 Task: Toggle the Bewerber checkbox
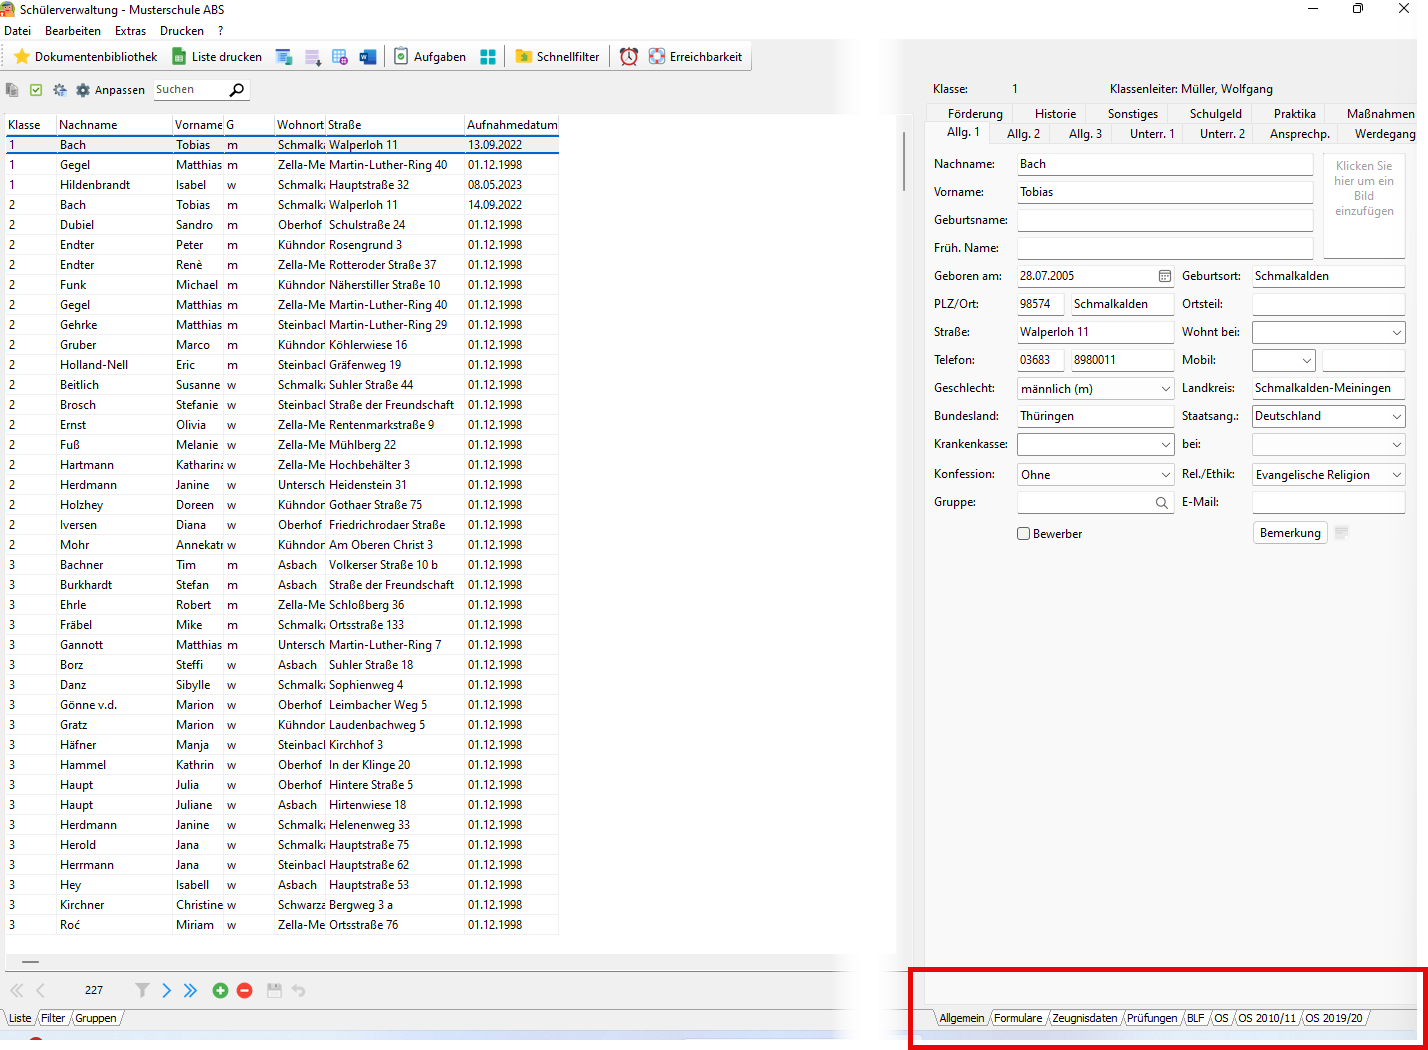[1023, 534]
